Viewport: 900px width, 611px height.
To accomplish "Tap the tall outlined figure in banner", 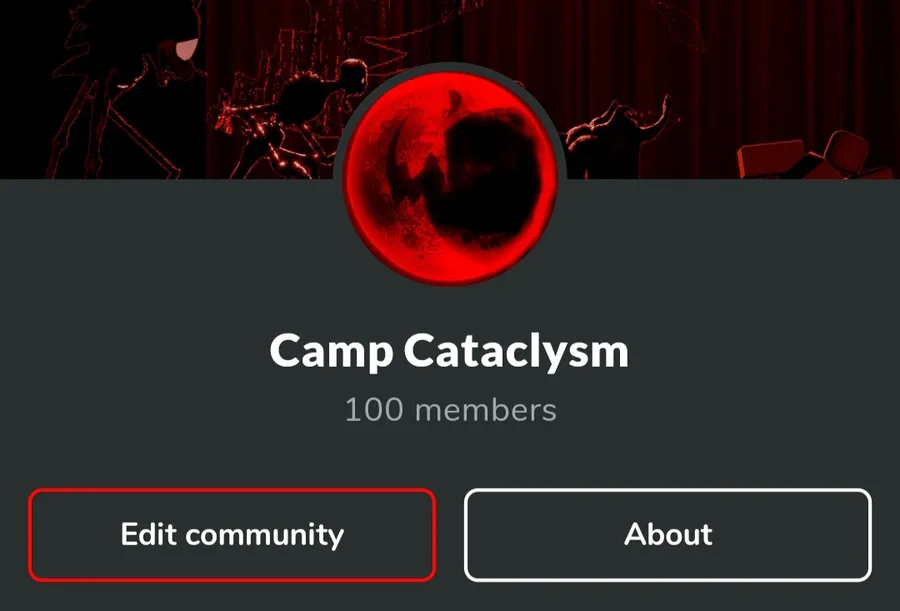I will point(126,92).
